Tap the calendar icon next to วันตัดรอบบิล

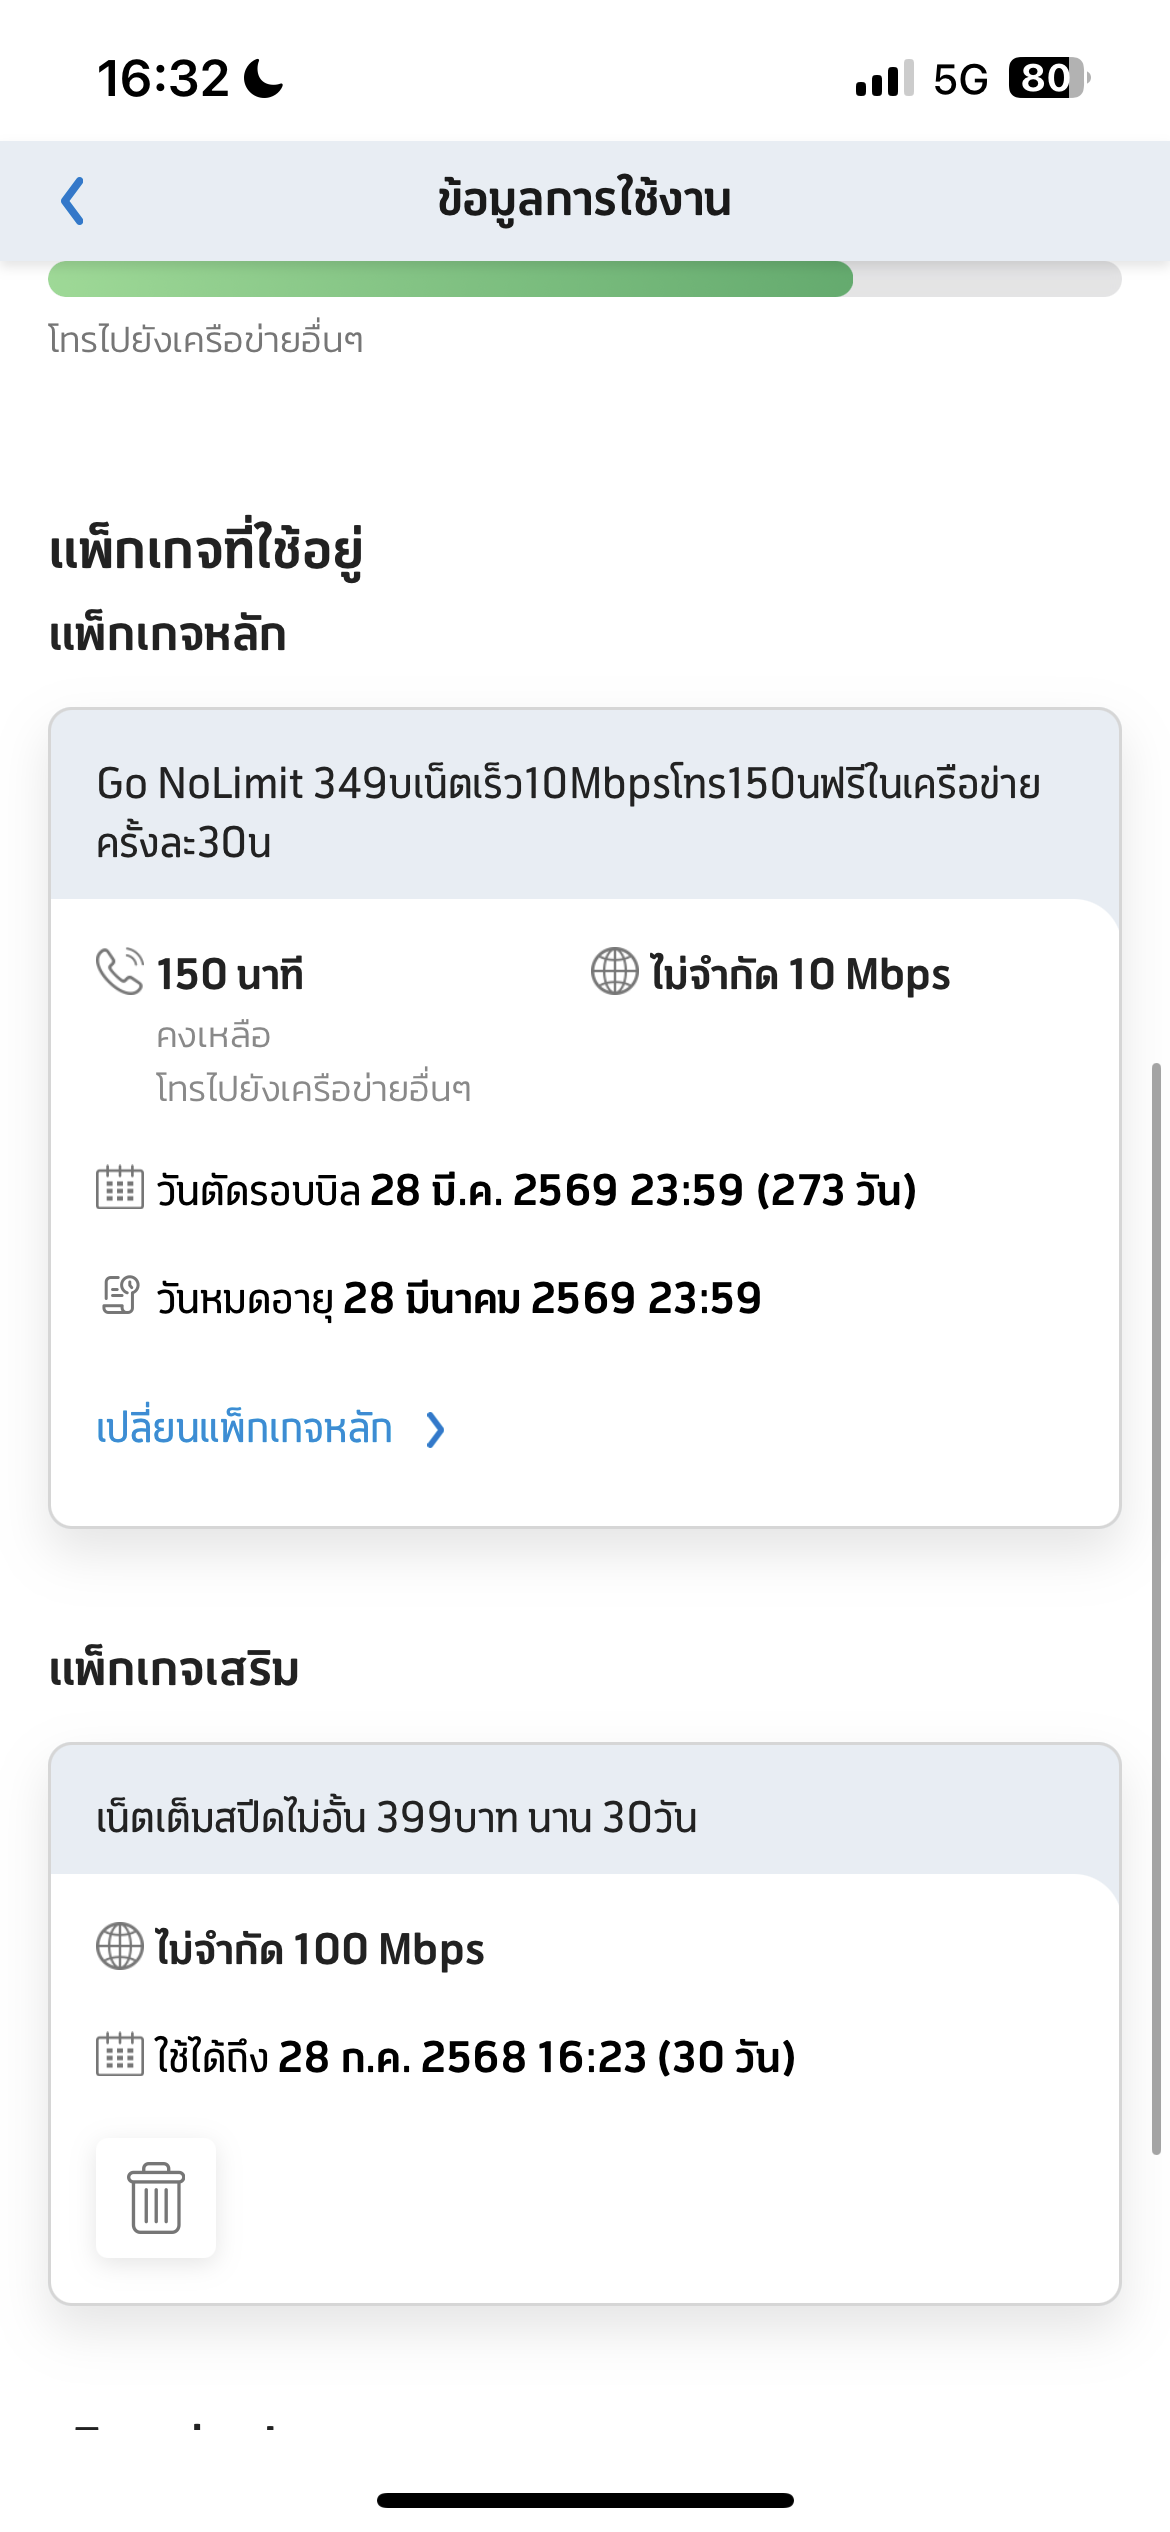point(120,1188)
